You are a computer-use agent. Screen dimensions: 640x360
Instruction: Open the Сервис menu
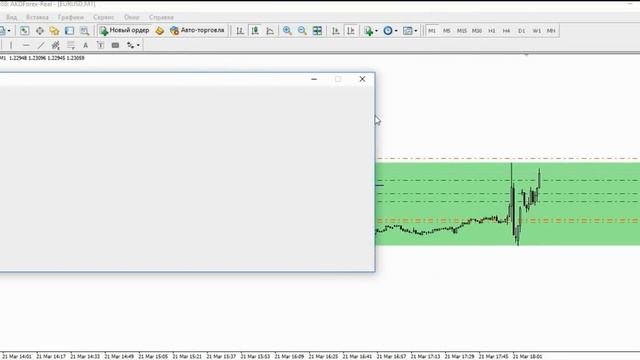point(104,17)
